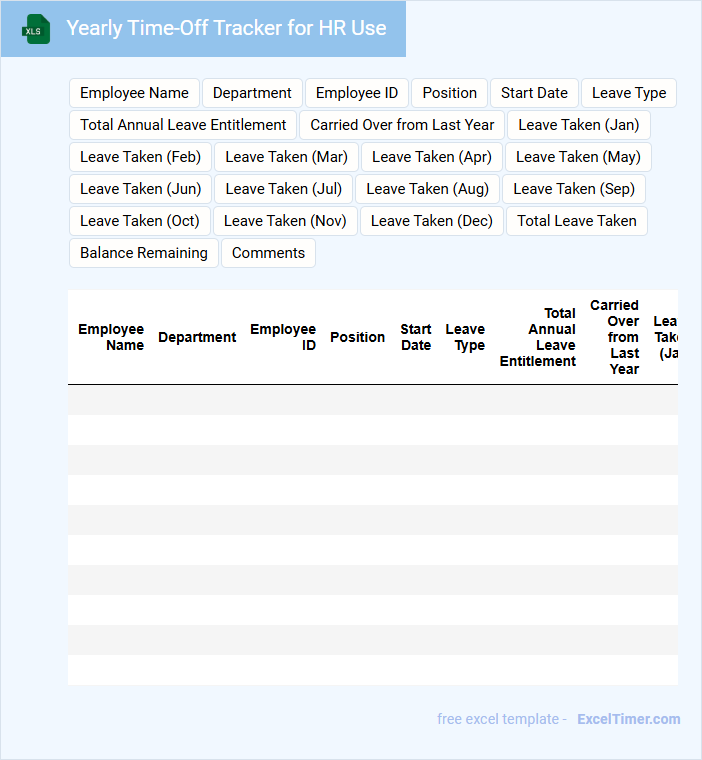Click Department table column header
Screen dimensions: 702x760
[197, 337]
